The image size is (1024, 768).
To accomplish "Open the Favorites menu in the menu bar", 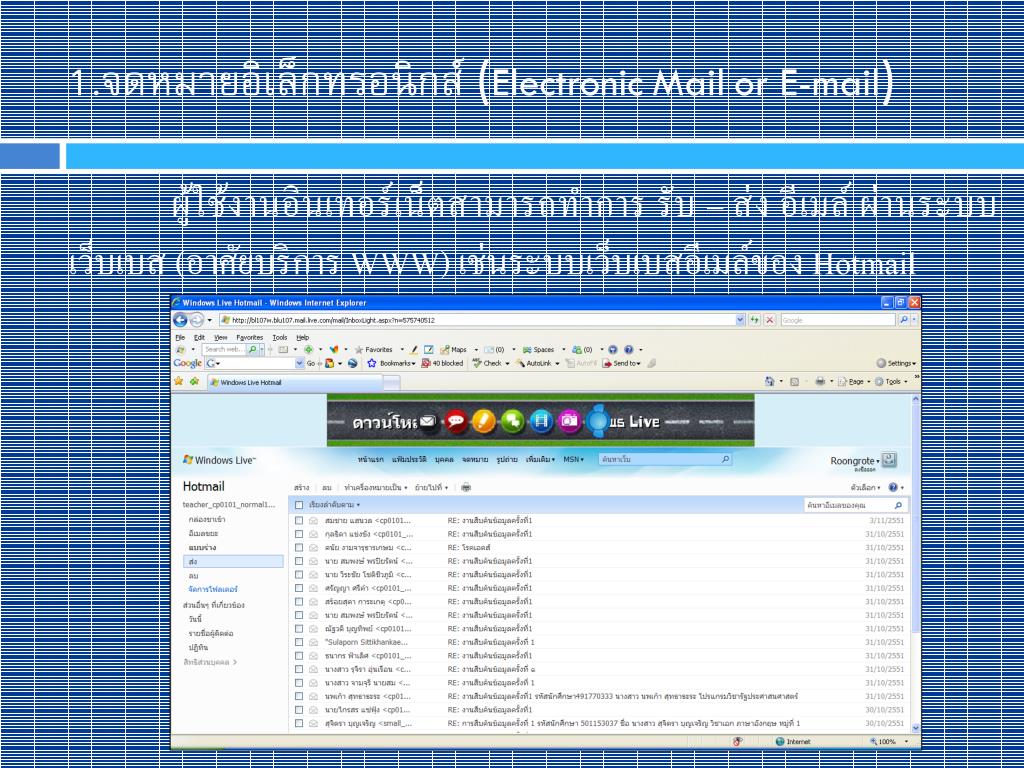I will coord(249,338).
